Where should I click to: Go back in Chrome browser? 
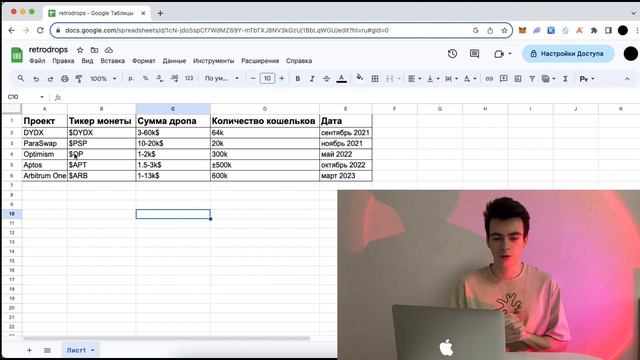[x=11, y=30]
